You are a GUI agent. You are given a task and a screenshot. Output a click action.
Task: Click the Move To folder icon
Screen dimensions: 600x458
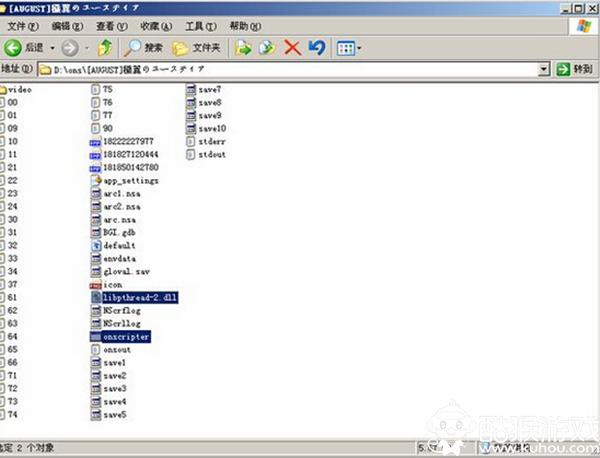243,47
